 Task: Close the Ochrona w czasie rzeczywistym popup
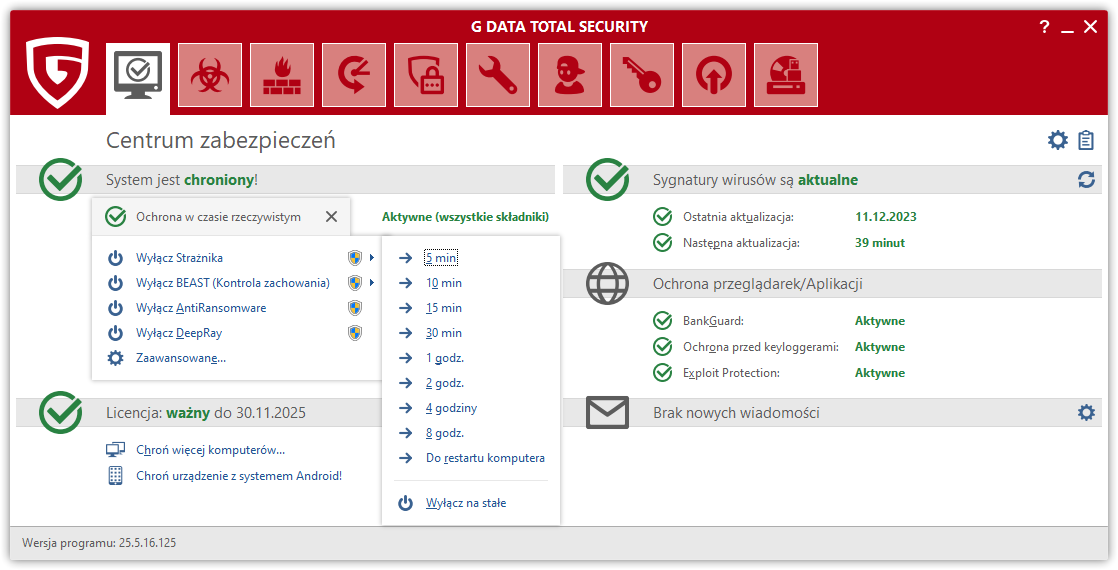(332, 217)
